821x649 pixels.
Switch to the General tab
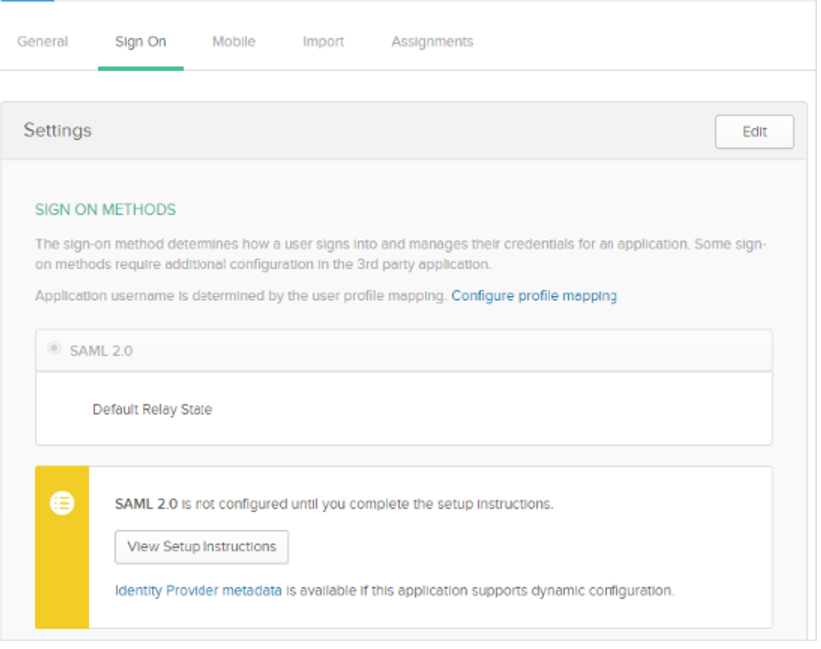coord(42,41)
